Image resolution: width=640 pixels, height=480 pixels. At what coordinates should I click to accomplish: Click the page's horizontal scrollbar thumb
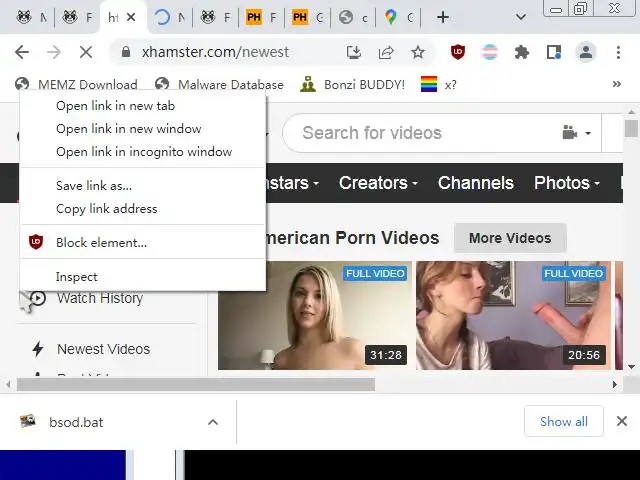click(x=196, y=384)
